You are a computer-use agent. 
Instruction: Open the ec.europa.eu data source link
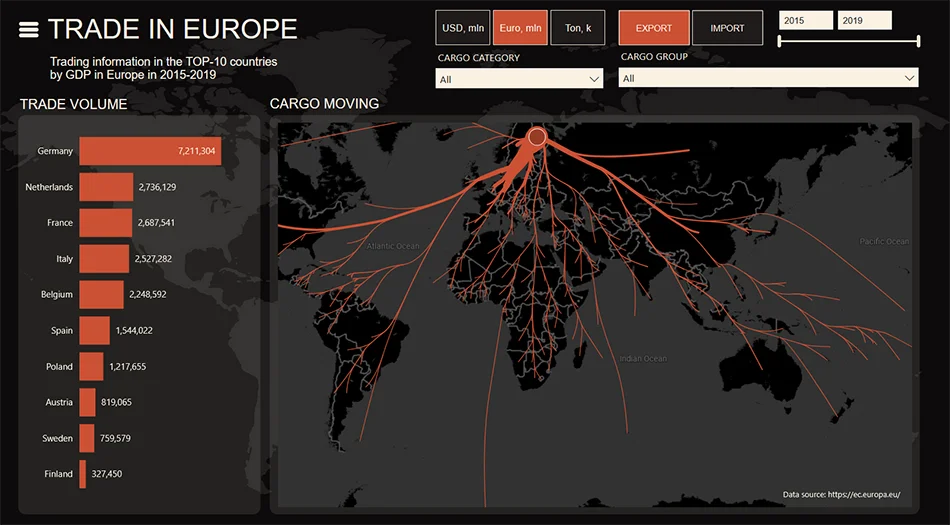pos(864,494)
